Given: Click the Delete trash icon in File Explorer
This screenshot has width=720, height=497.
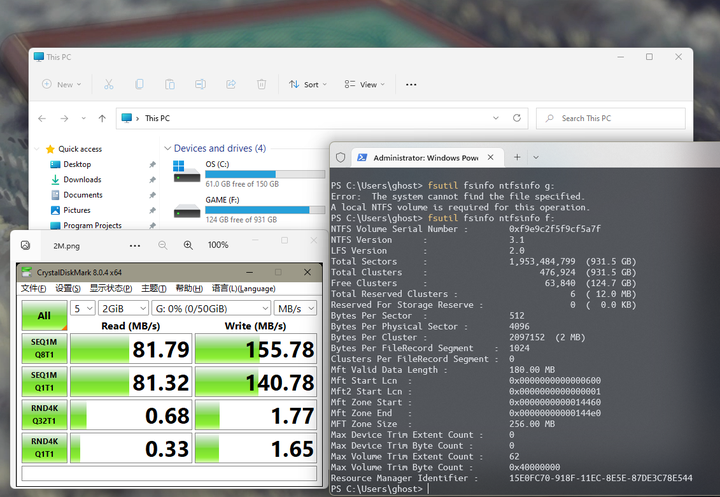Looking at the screenshot, I should point(261,84).
